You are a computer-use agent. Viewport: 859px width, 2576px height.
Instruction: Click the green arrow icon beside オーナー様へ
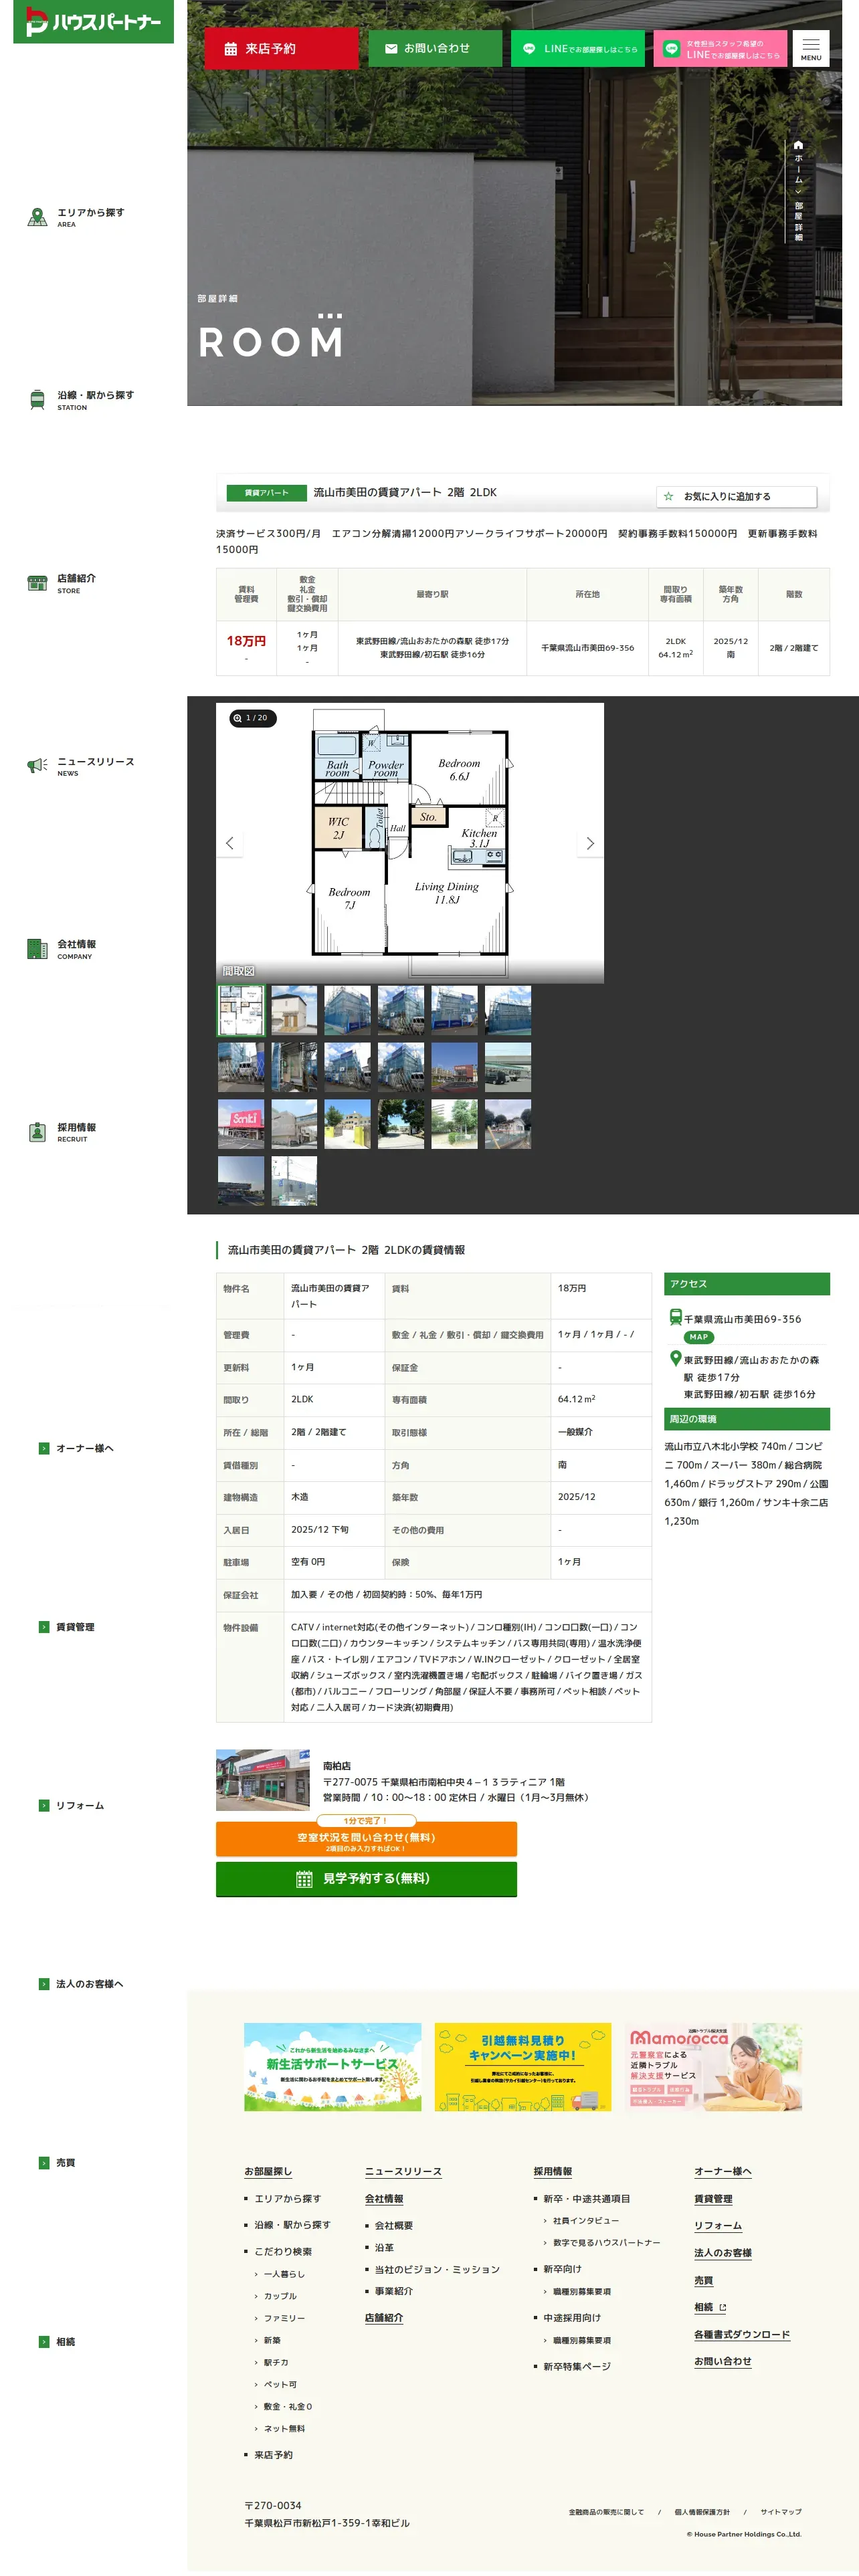tap(44, 1448)
